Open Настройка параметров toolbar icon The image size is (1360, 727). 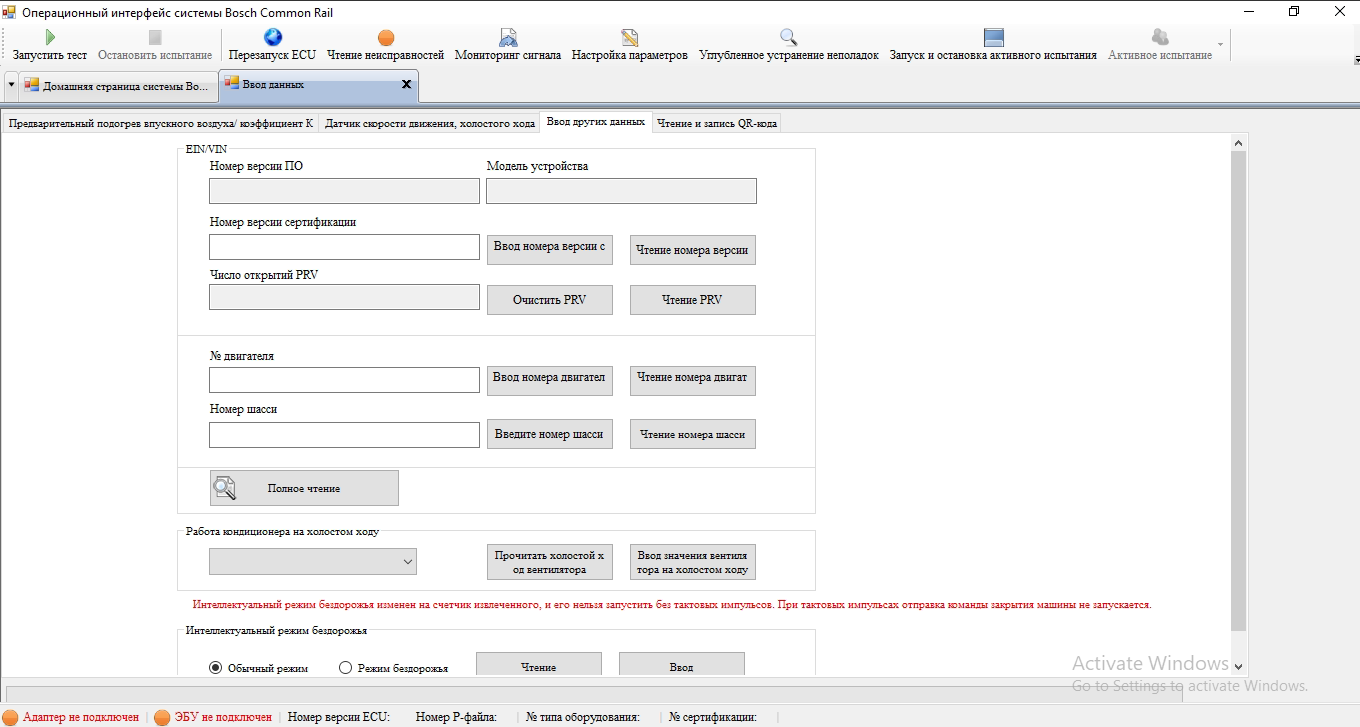629,38
